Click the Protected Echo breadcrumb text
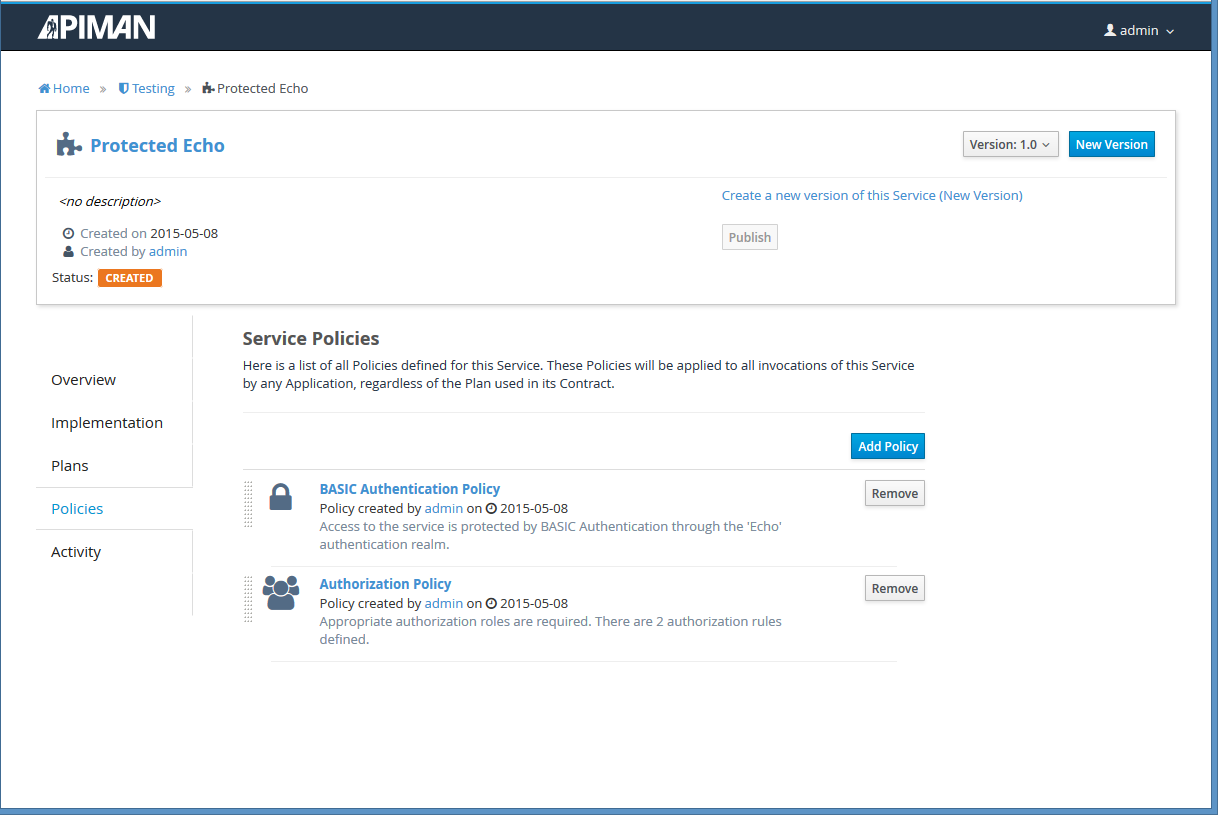 pyautogui.click(x=263, y=88)
